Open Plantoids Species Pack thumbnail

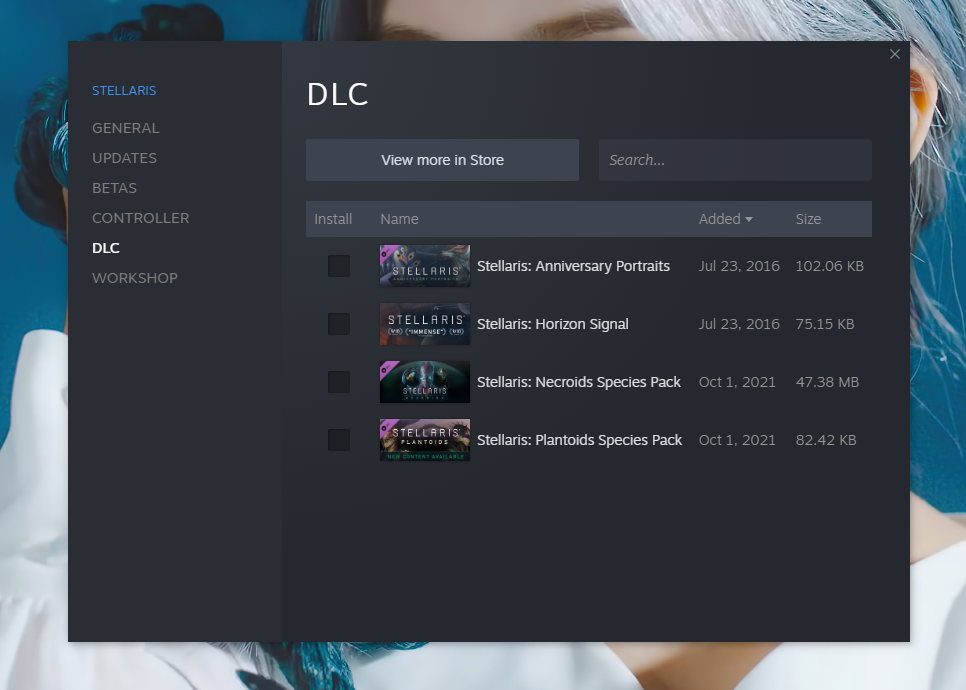tap(425, 440)
